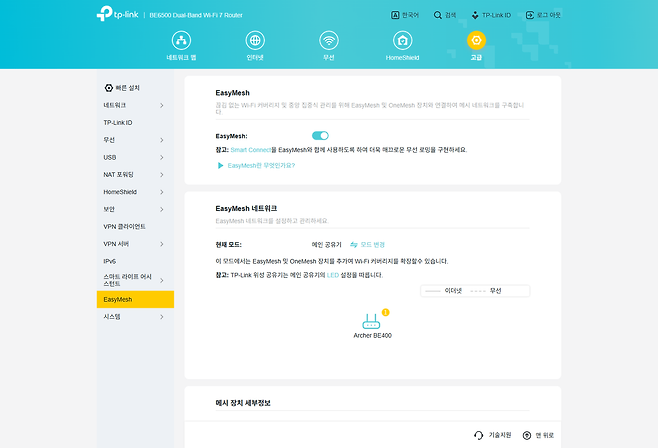The image size is (658, 448).
Task: Expand the NAT 포워딩 sidebar menu
Action: click(x=135, y=174)
